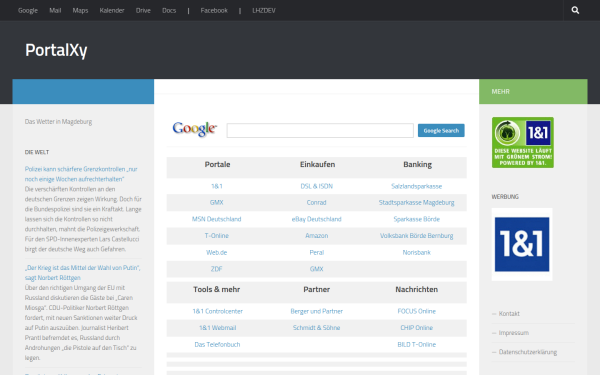Screen dimensions: 600x375
Task: Click the 'Portale' column heading
Action: coord(217,164)
